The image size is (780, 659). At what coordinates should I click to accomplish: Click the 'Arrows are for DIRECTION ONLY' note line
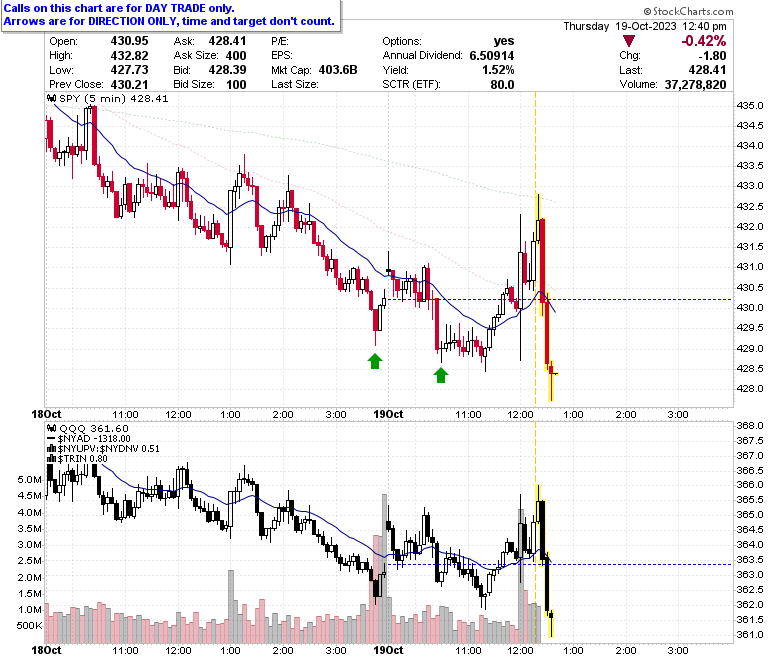click(169, 21)
